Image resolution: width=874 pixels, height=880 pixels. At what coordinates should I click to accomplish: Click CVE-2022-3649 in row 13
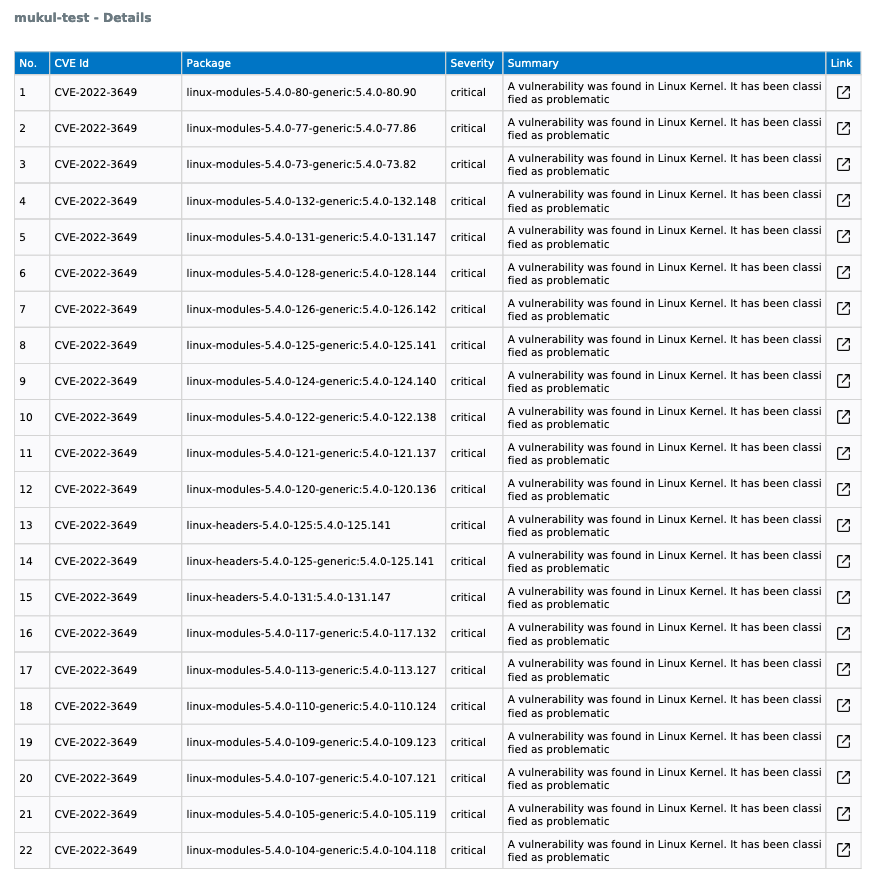[95, 525]
